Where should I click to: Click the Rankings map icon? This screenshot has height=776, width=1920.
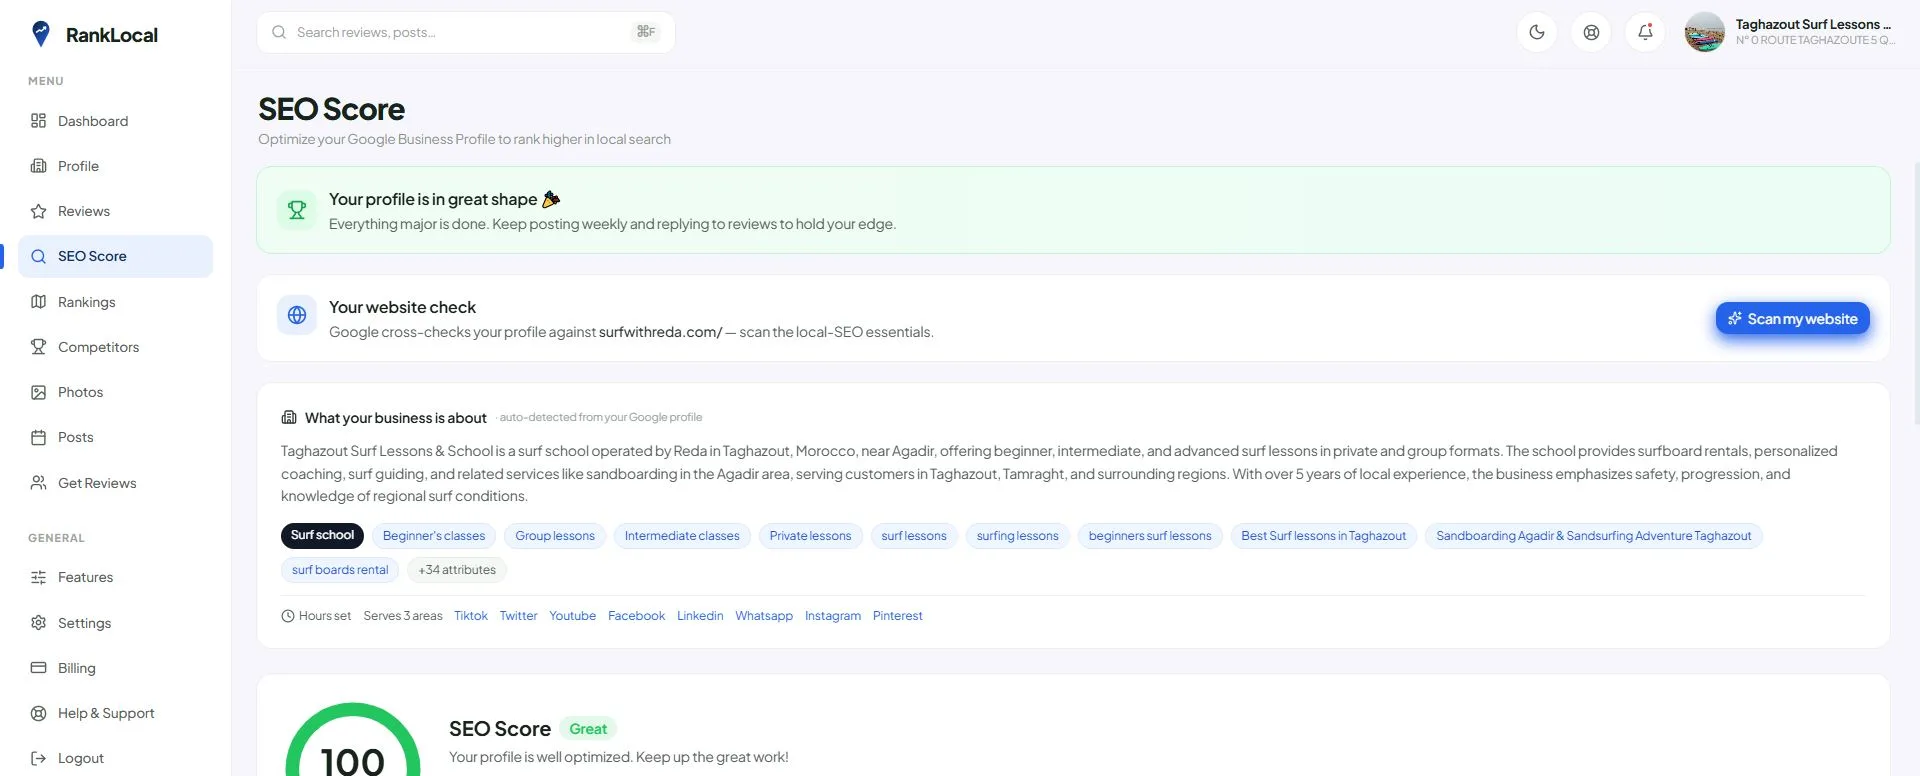[38, 302]
